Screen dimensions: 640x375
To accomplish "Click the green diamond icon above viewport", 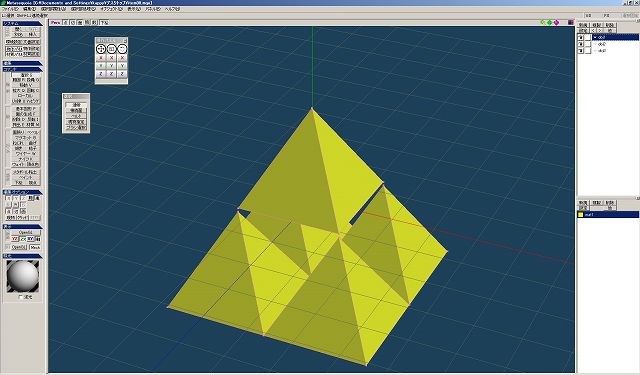I will pyautogui.click(x=549, y=22).
